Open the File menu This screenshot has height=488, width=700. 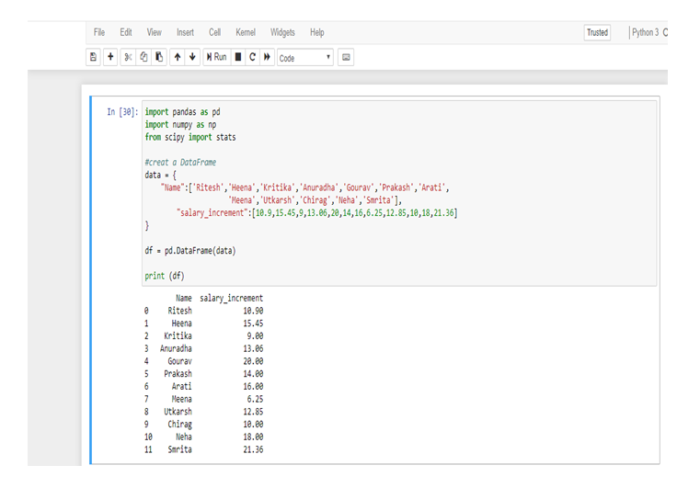[100, 33]
